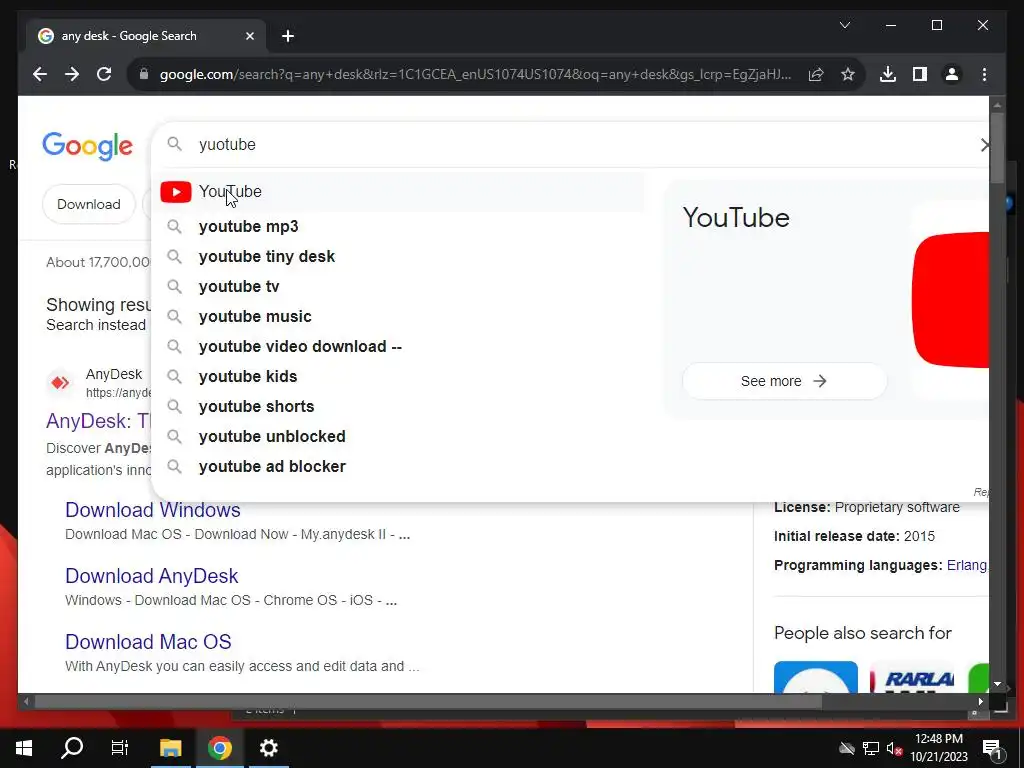Viewport: 1024px width, 768px height.
Task: Open Task View on the taskbar
Action: (x=120, y=748)
